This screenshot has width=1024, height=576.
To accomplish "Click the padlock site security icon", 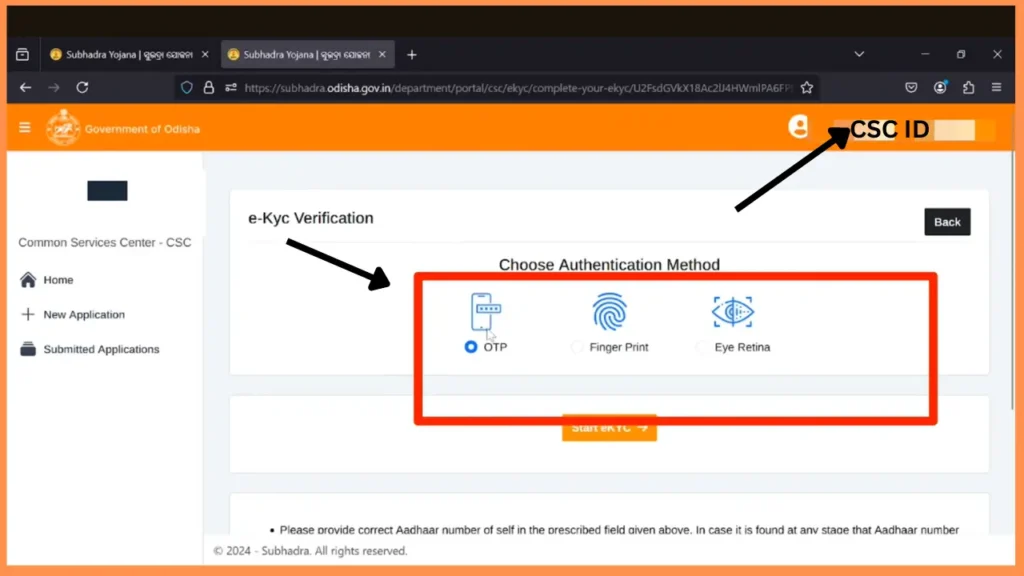I will (x=208, y=88).
